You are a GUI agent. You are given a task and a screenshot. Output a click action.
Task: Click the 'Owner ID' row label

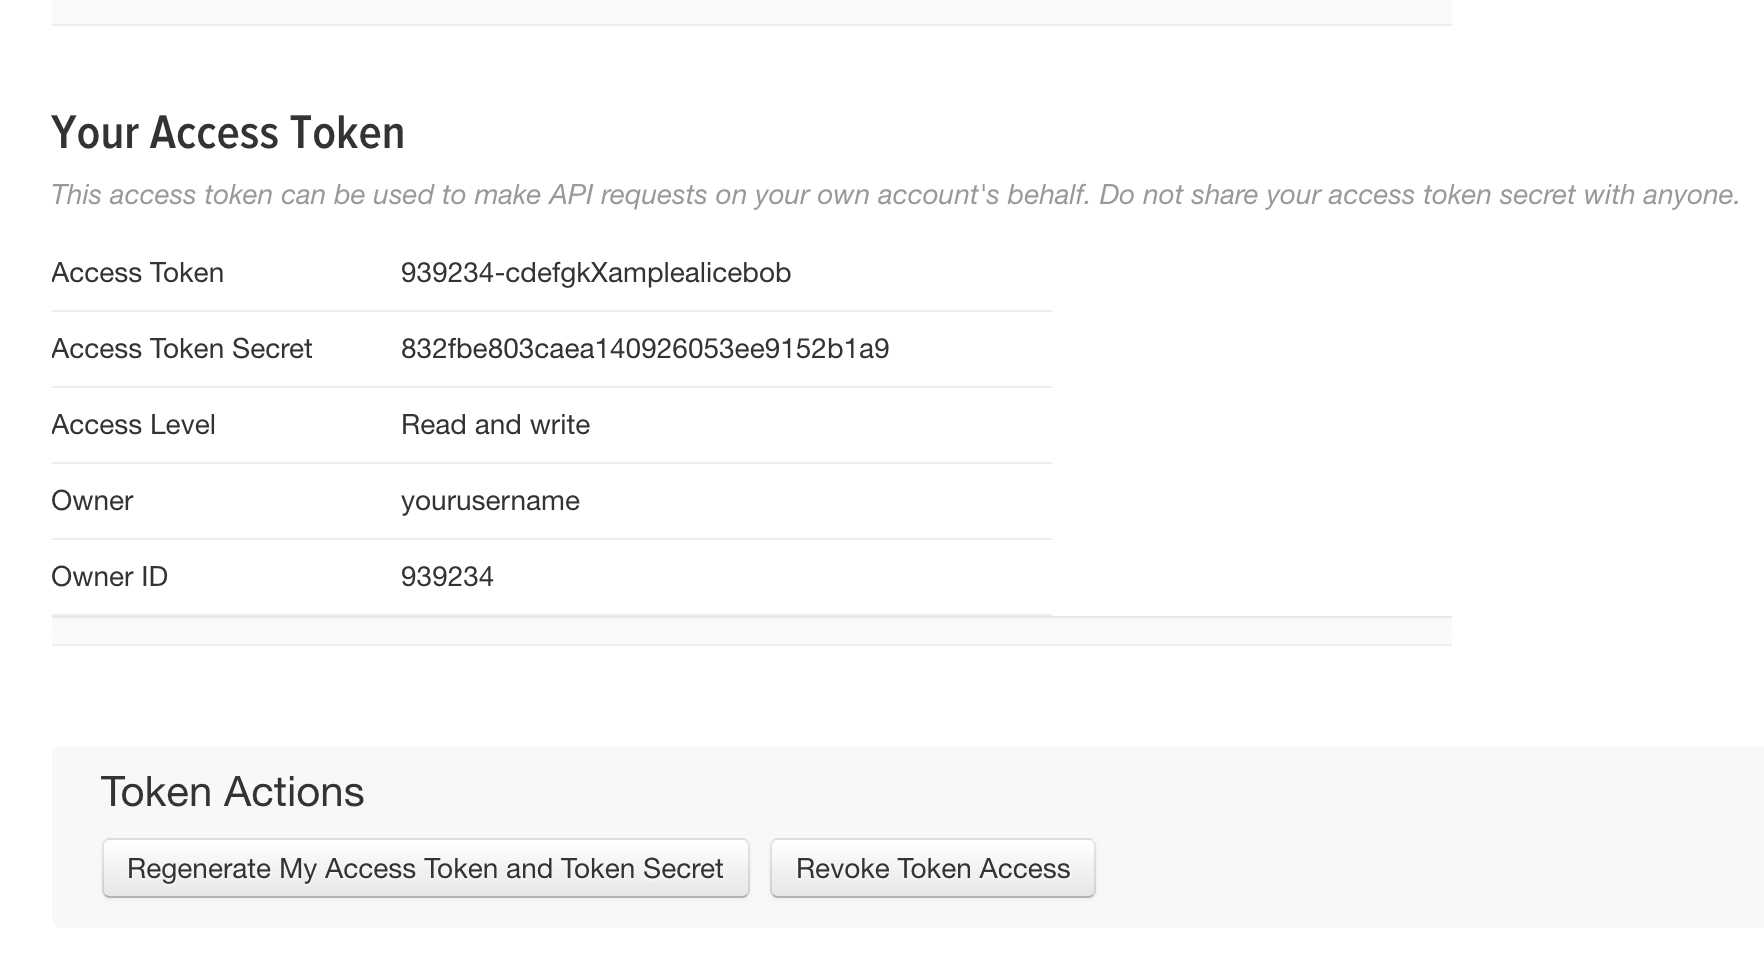click(x=109, y=577)
